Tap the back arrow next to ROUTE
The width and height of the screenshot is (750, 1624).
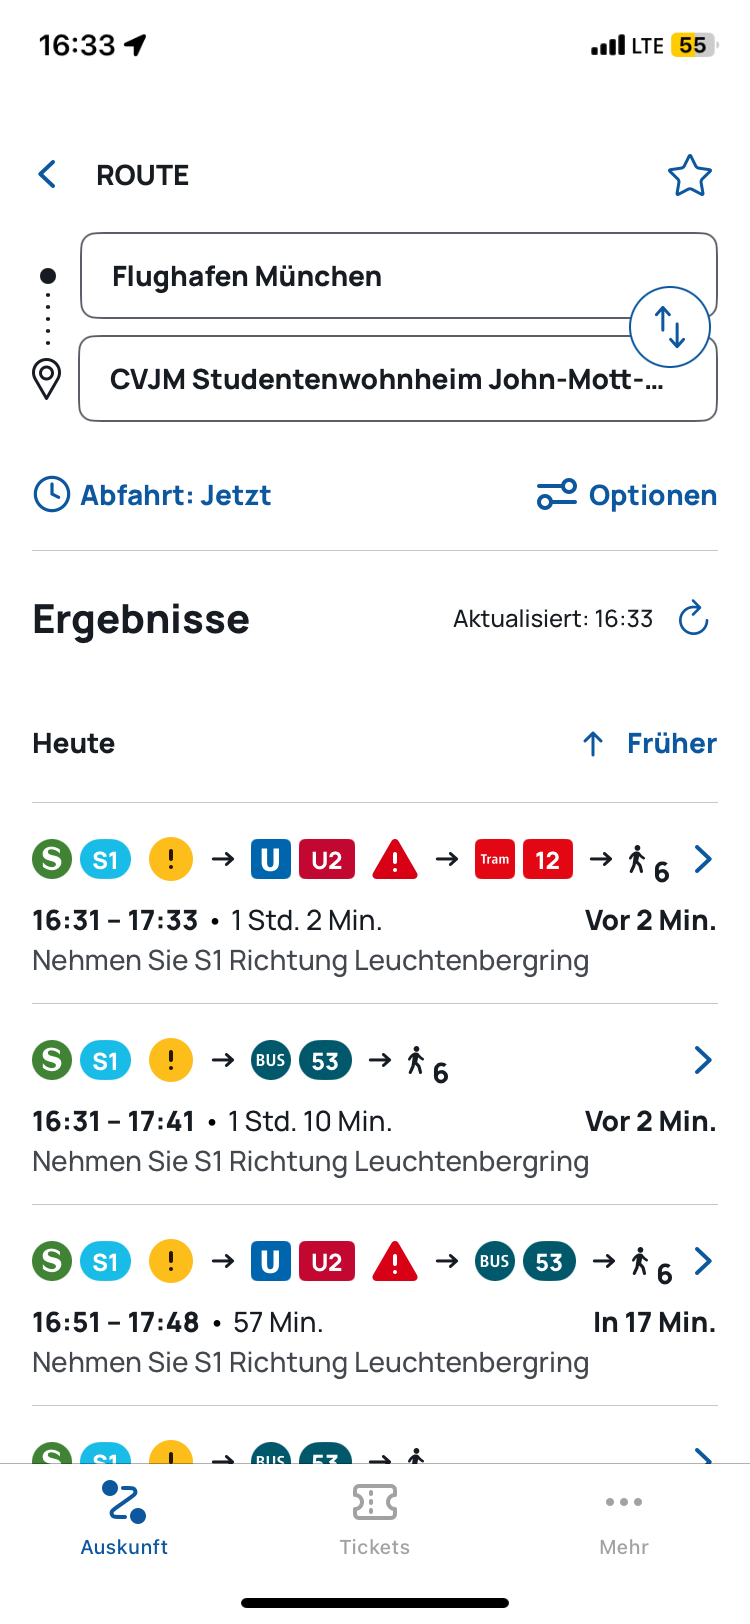(47, 175)
